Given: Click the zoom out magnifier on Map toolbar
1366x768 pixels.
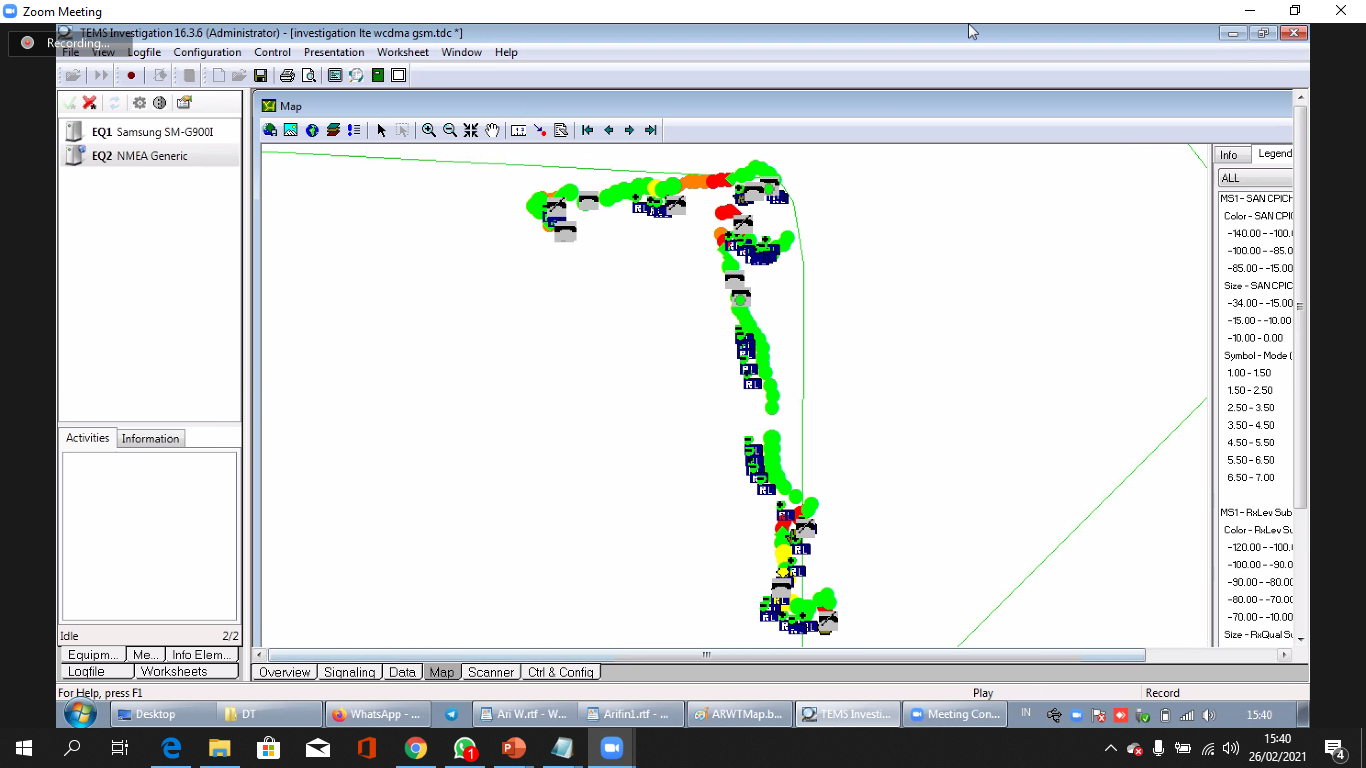Looking at the screenshot, I should pos(450,130).
